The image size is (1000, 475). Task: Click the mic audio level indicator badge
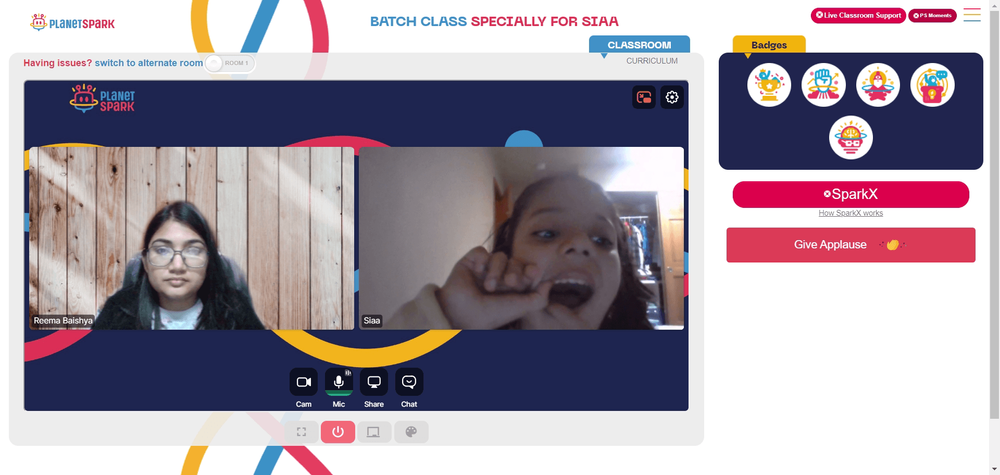(x=348, y=372)
